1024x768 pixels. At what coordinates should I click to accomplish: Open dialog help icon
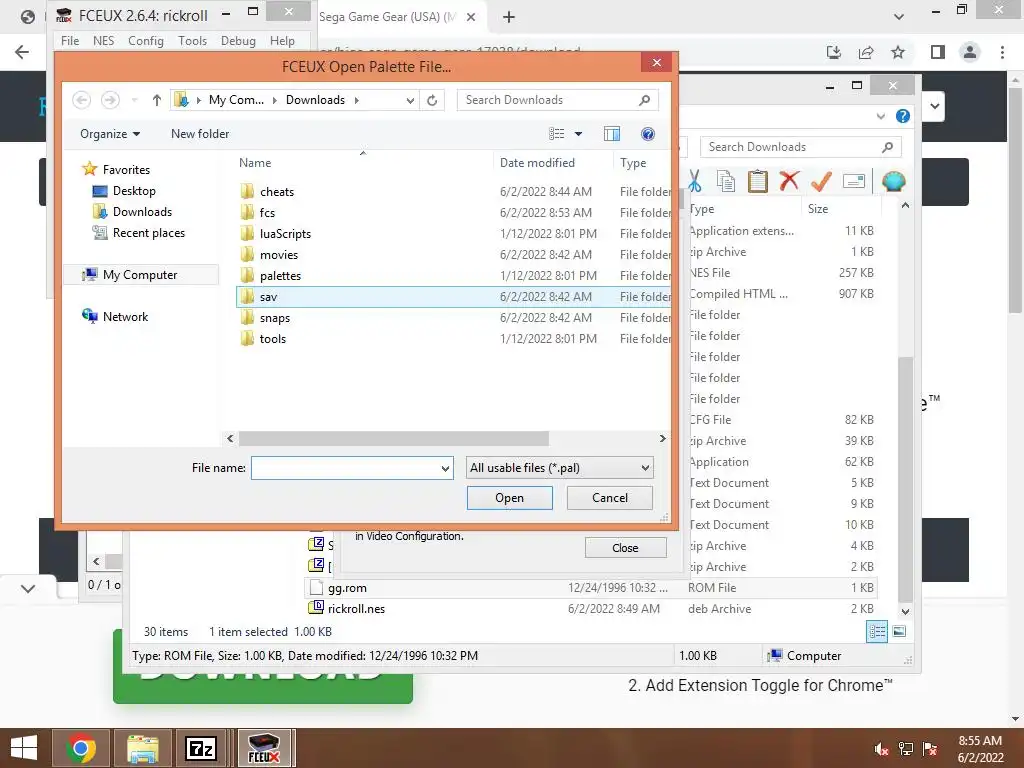point(648,134)
